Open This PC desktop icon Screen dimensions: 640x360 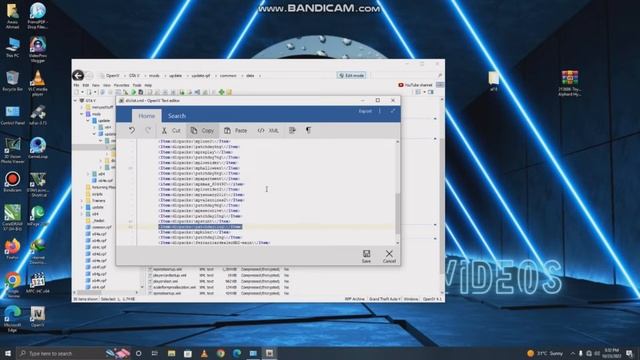point(13,47)
